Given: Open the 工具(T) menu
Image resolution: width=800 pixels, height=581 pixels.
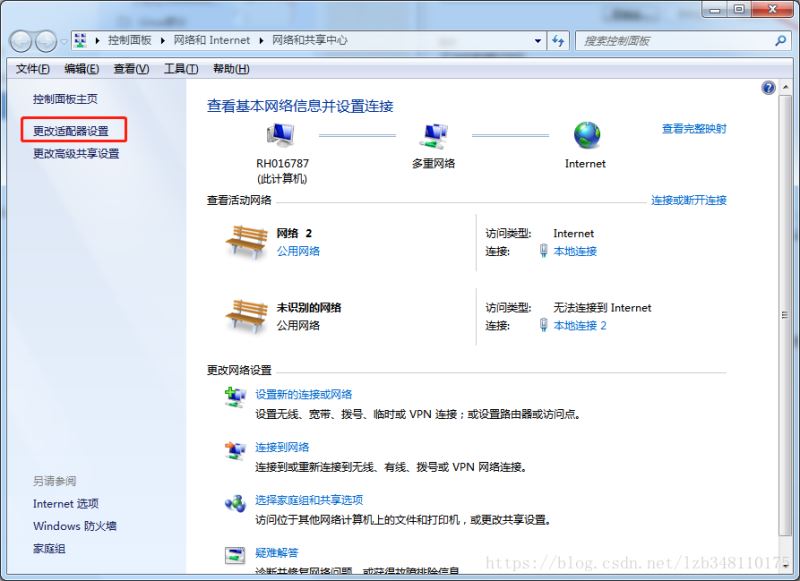Looking at the screenshot, I should coord(181,69).
